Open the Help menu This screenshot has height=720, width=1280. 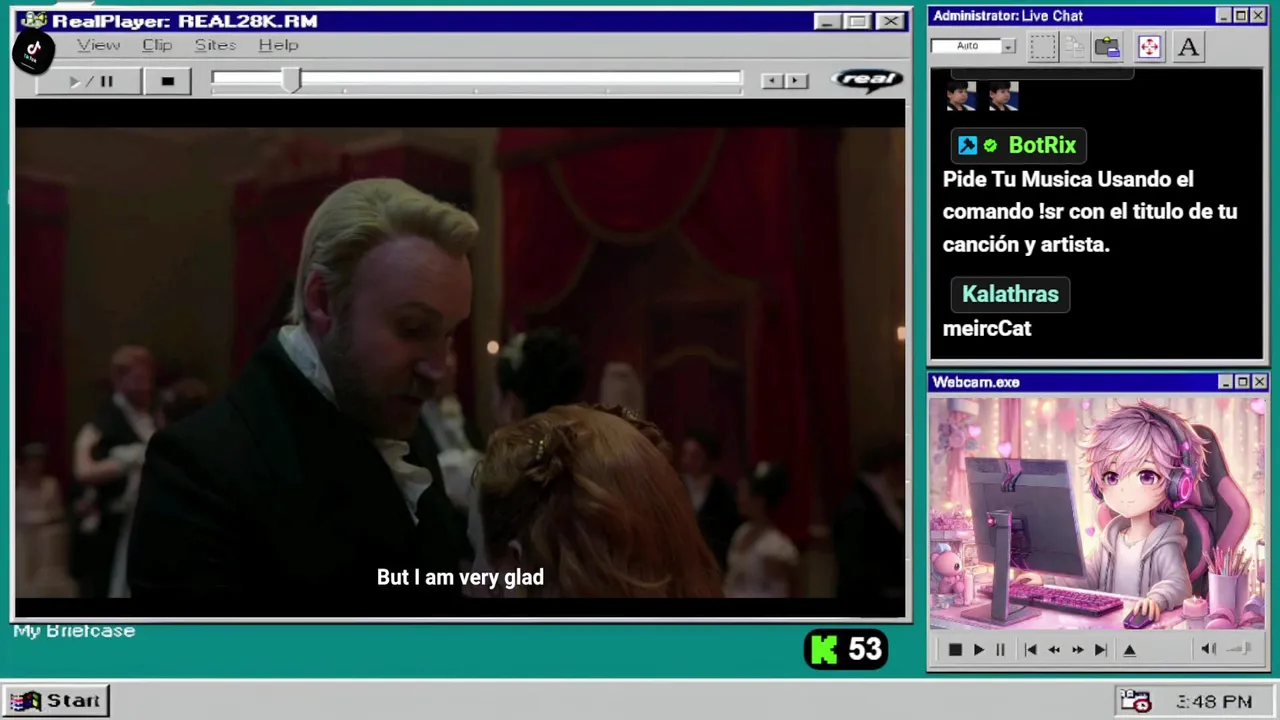click(x=278, y=45)
